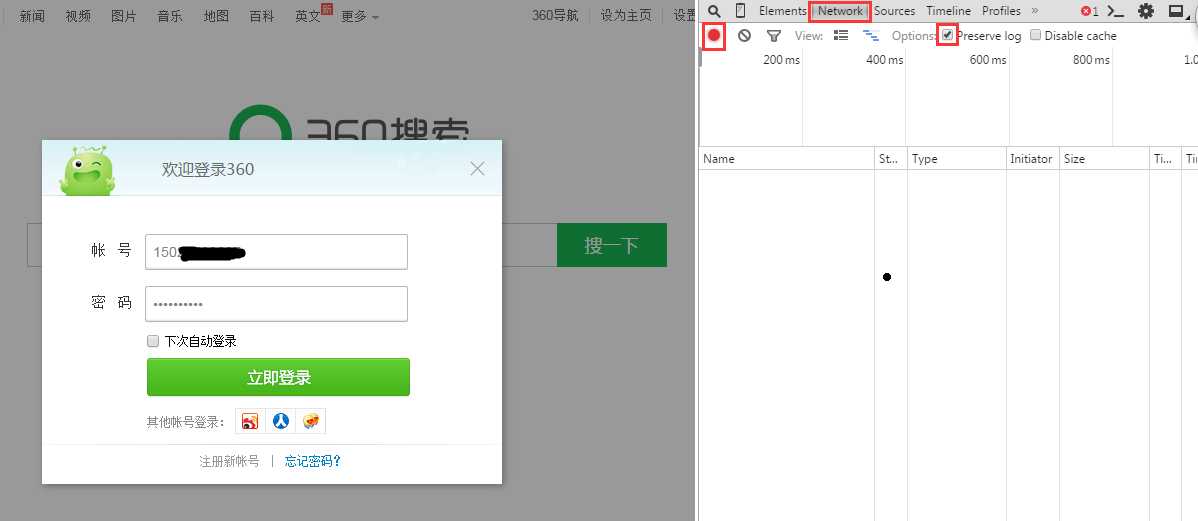
Task: Click the 立即登录 login button
Action: point(278,377)
